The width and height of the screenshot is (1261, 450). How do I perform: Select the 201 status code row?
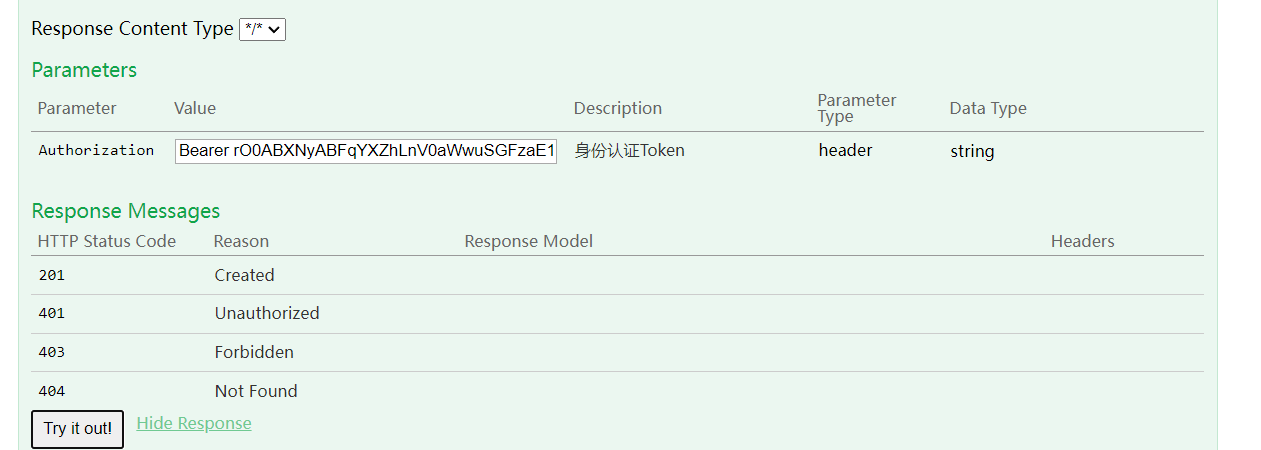click(x=617, y=275)
